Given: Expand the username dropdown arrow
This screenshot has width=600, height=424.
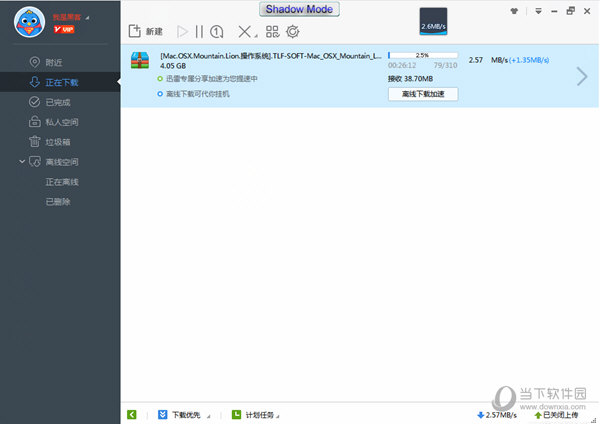Looking at the screenshot, I should (87, 18).
